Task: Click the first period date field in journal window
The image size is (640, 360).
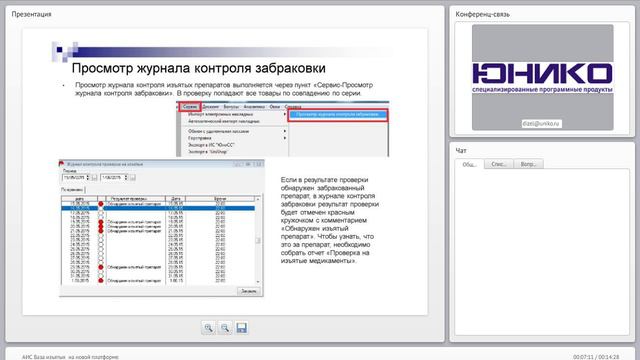Action: click(76, 178)
